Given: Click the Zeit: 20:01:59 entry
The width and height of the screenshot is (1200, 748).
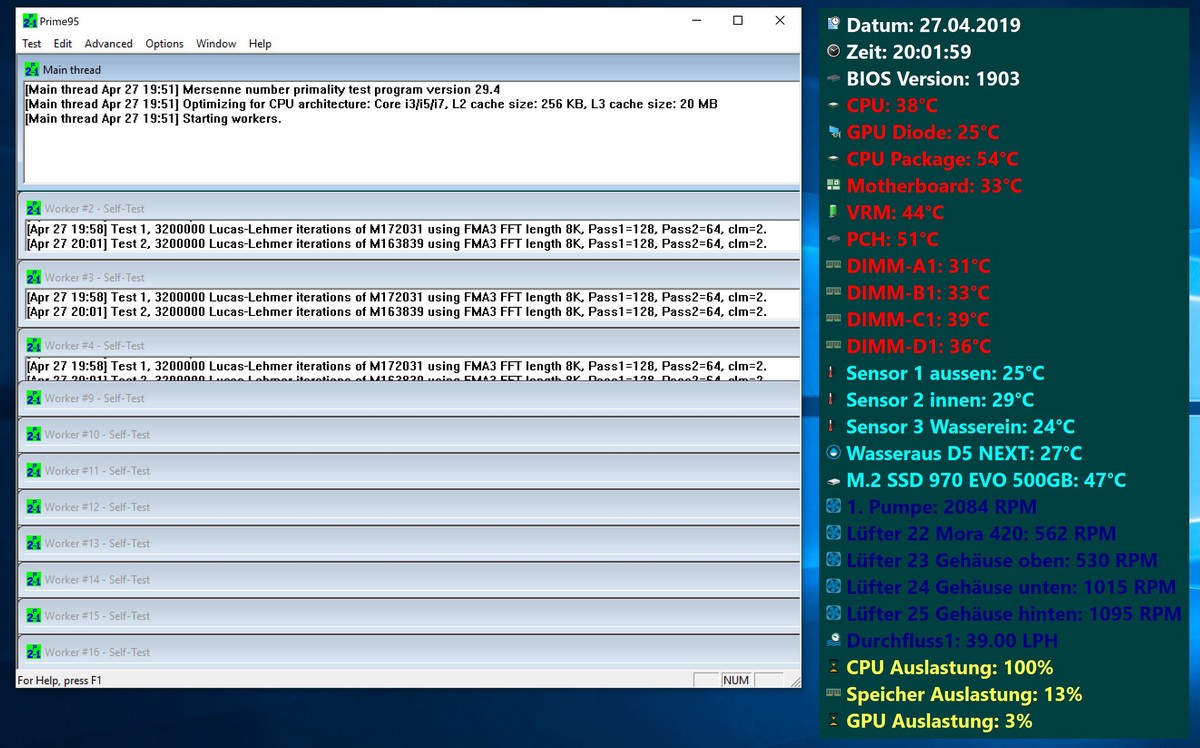Looking at the screenshot, I should [x=909, y=52].
